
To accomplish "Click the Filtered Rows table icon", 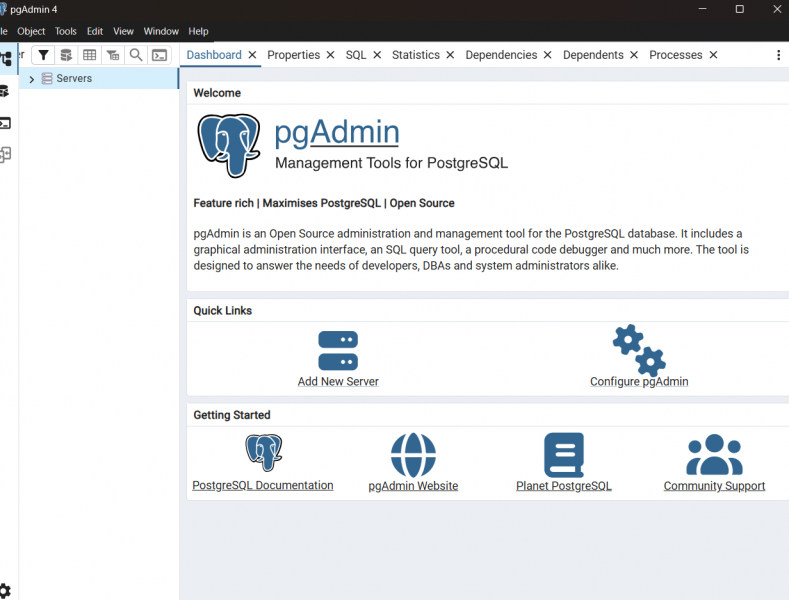I will pos(113,55).
